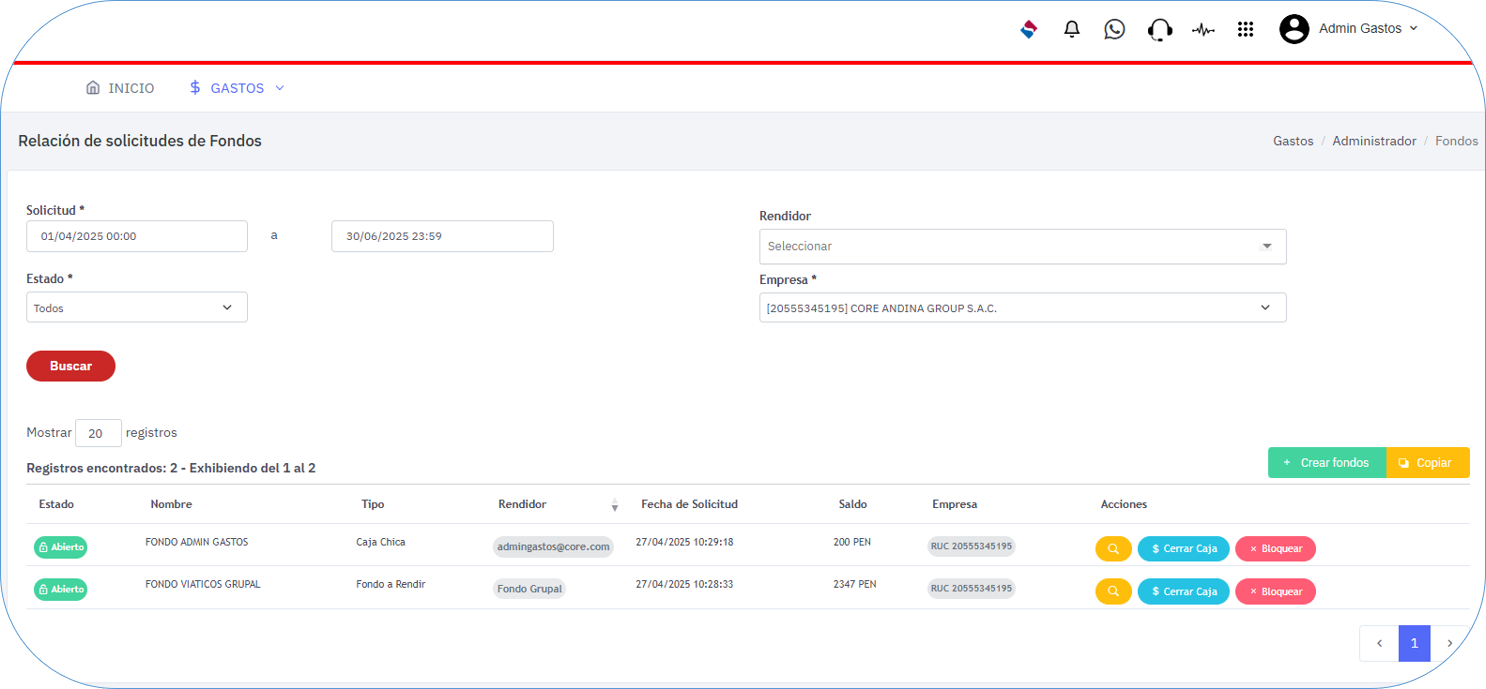Click the FONDO ADMIN GASTOS name cell

coord(197,542)
